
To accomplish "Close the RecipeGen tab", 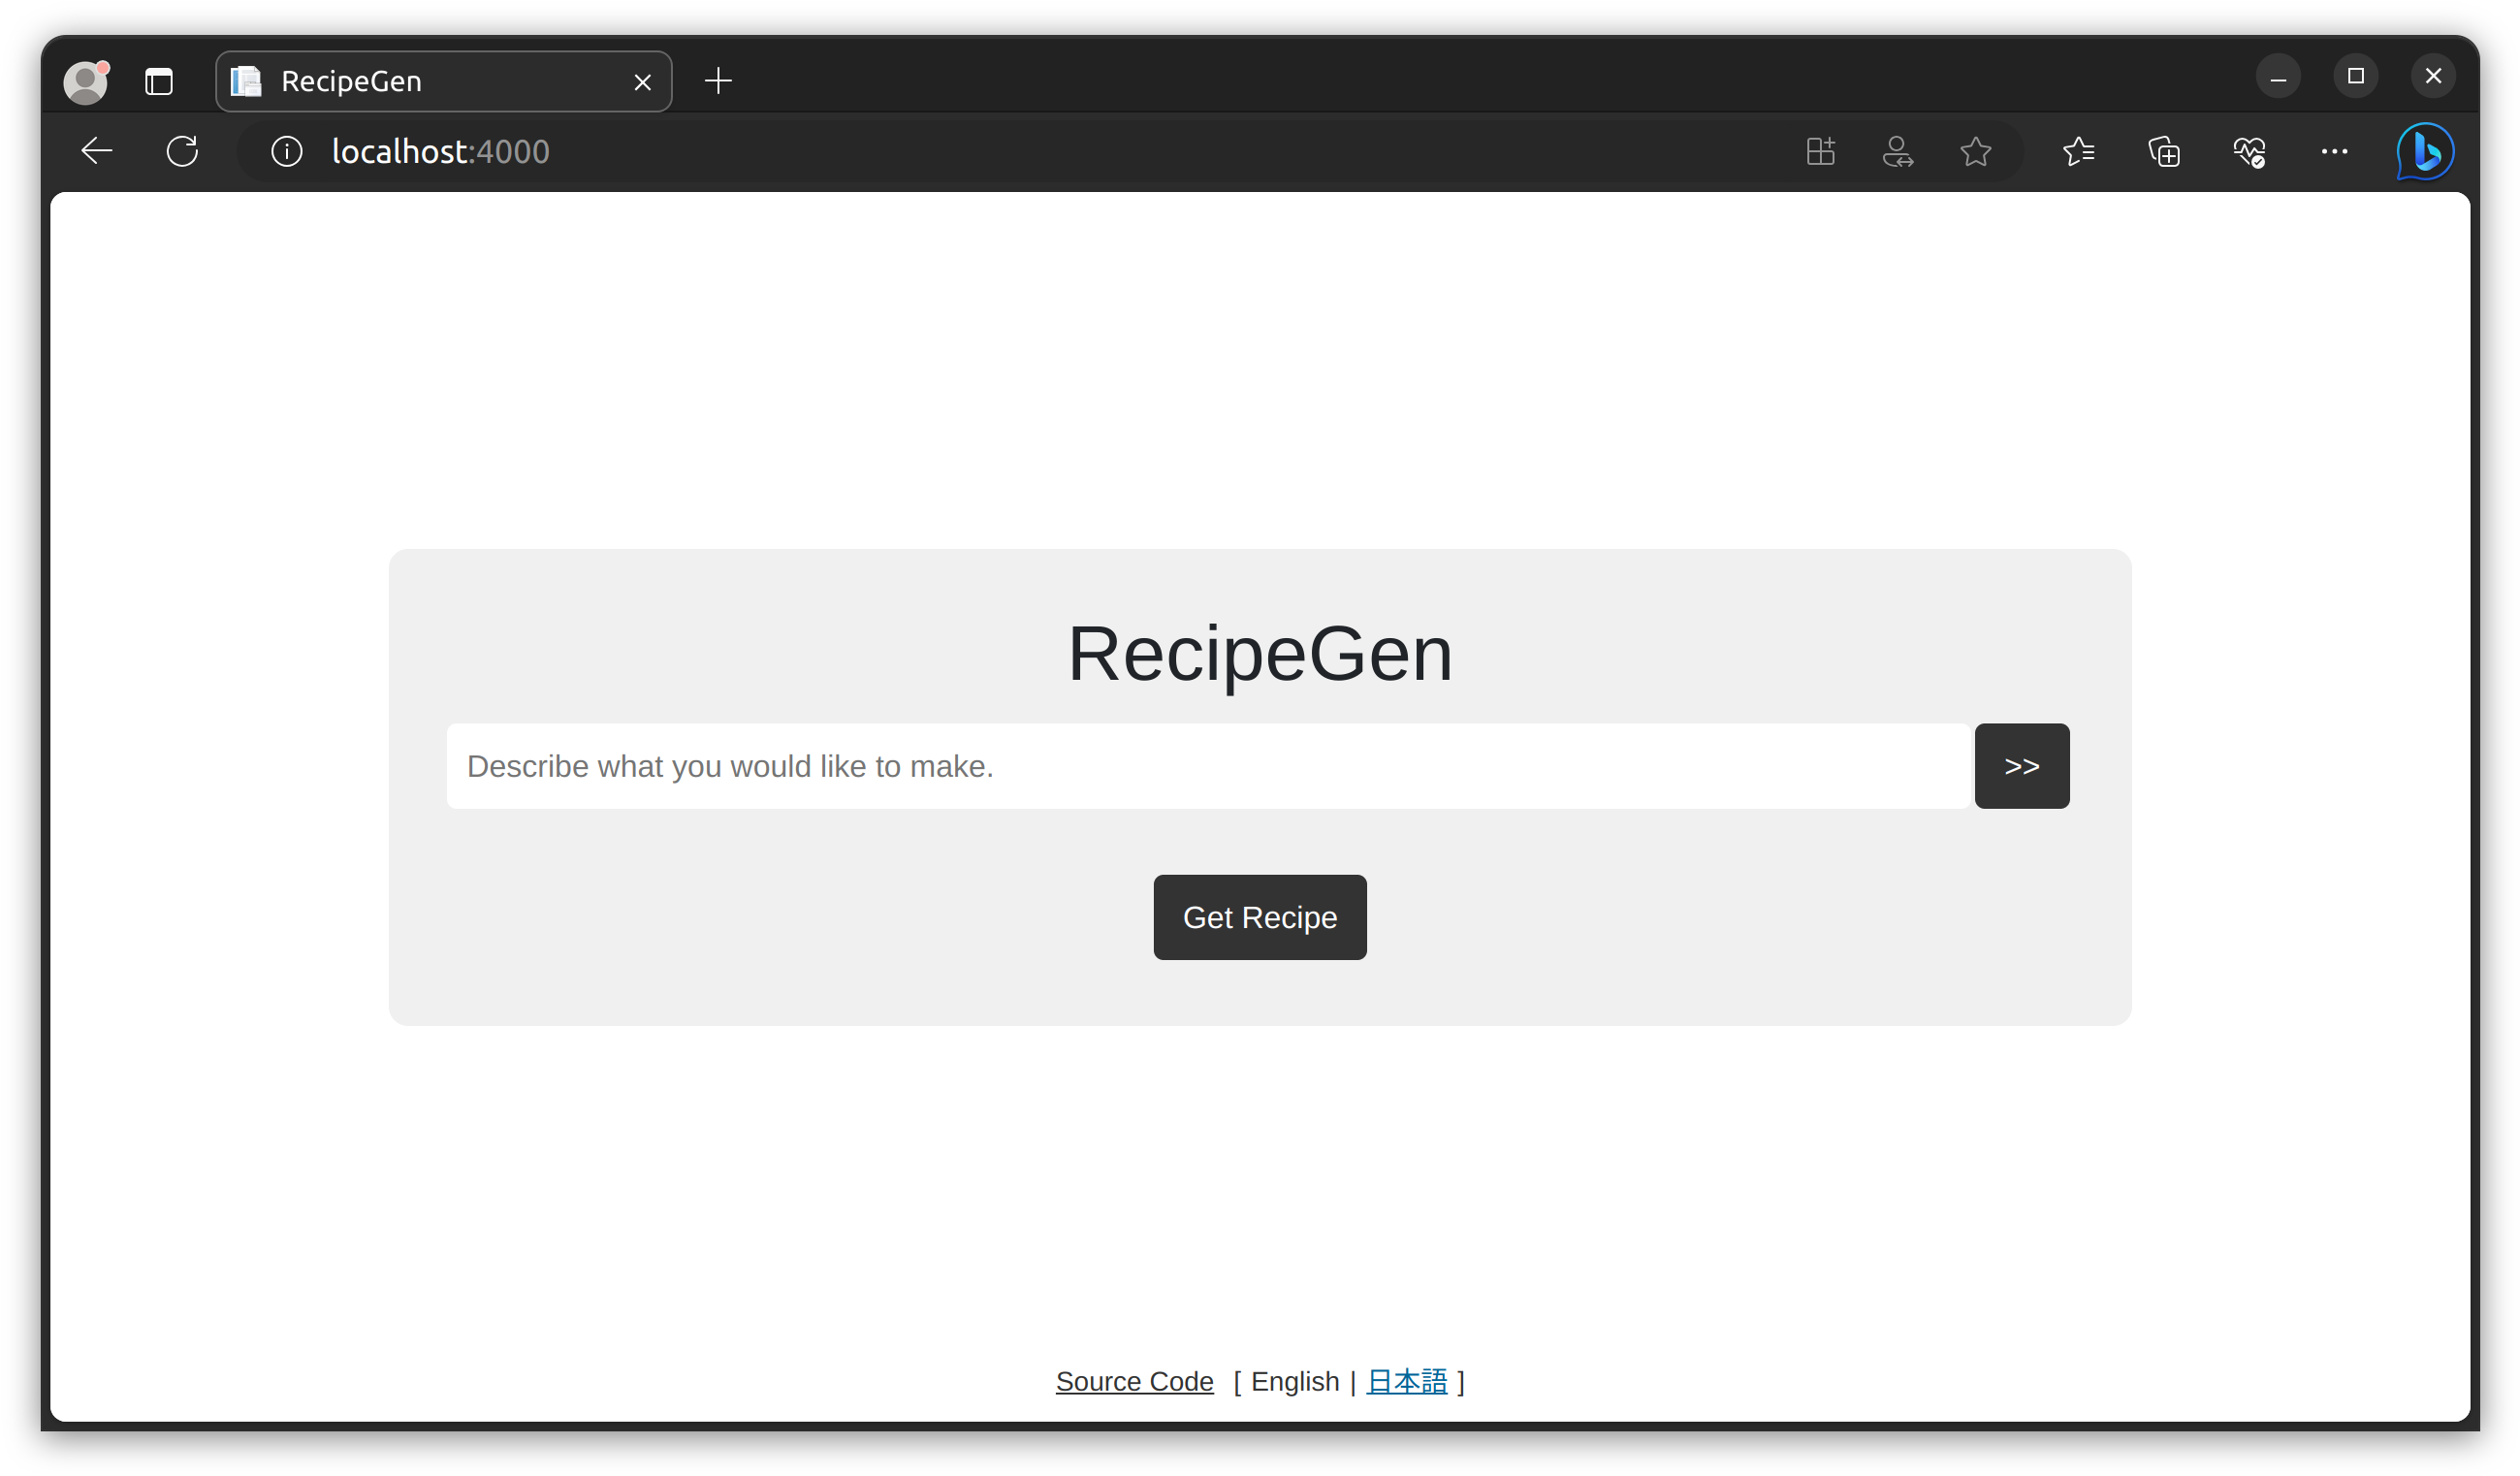I will pos(643,82).
